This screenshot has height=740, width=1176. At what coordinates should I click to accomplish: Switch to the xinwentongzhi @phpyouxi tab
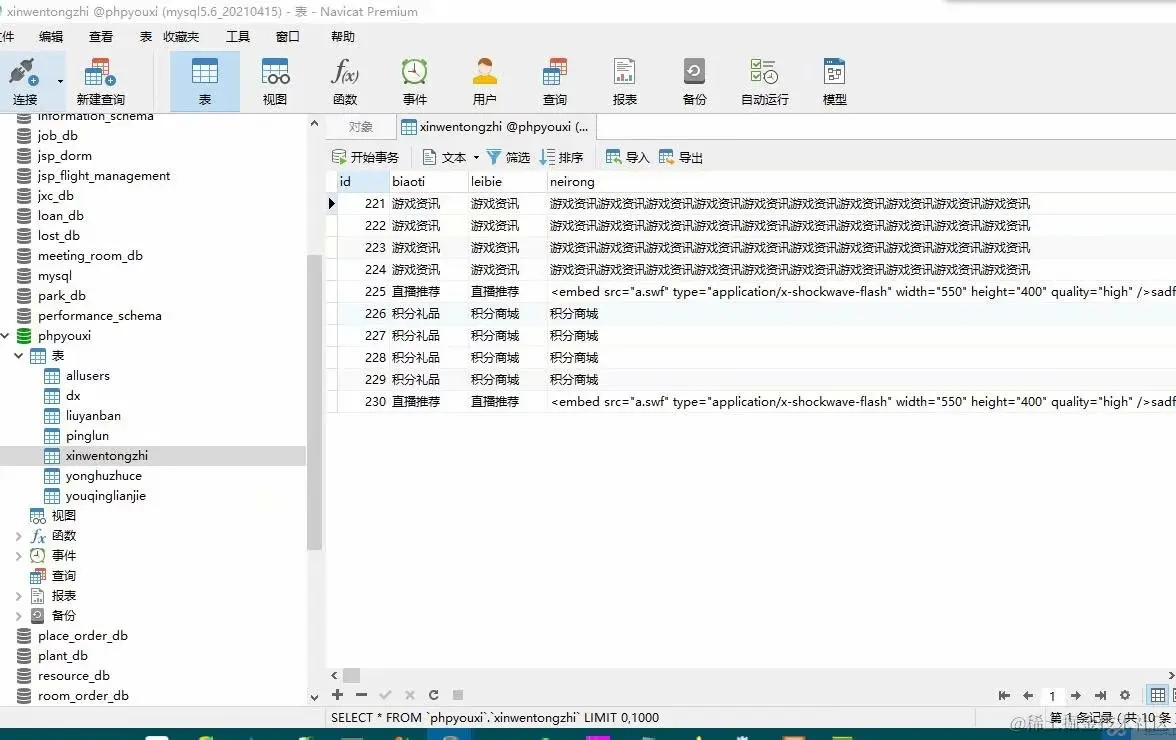tap(495, 127)
